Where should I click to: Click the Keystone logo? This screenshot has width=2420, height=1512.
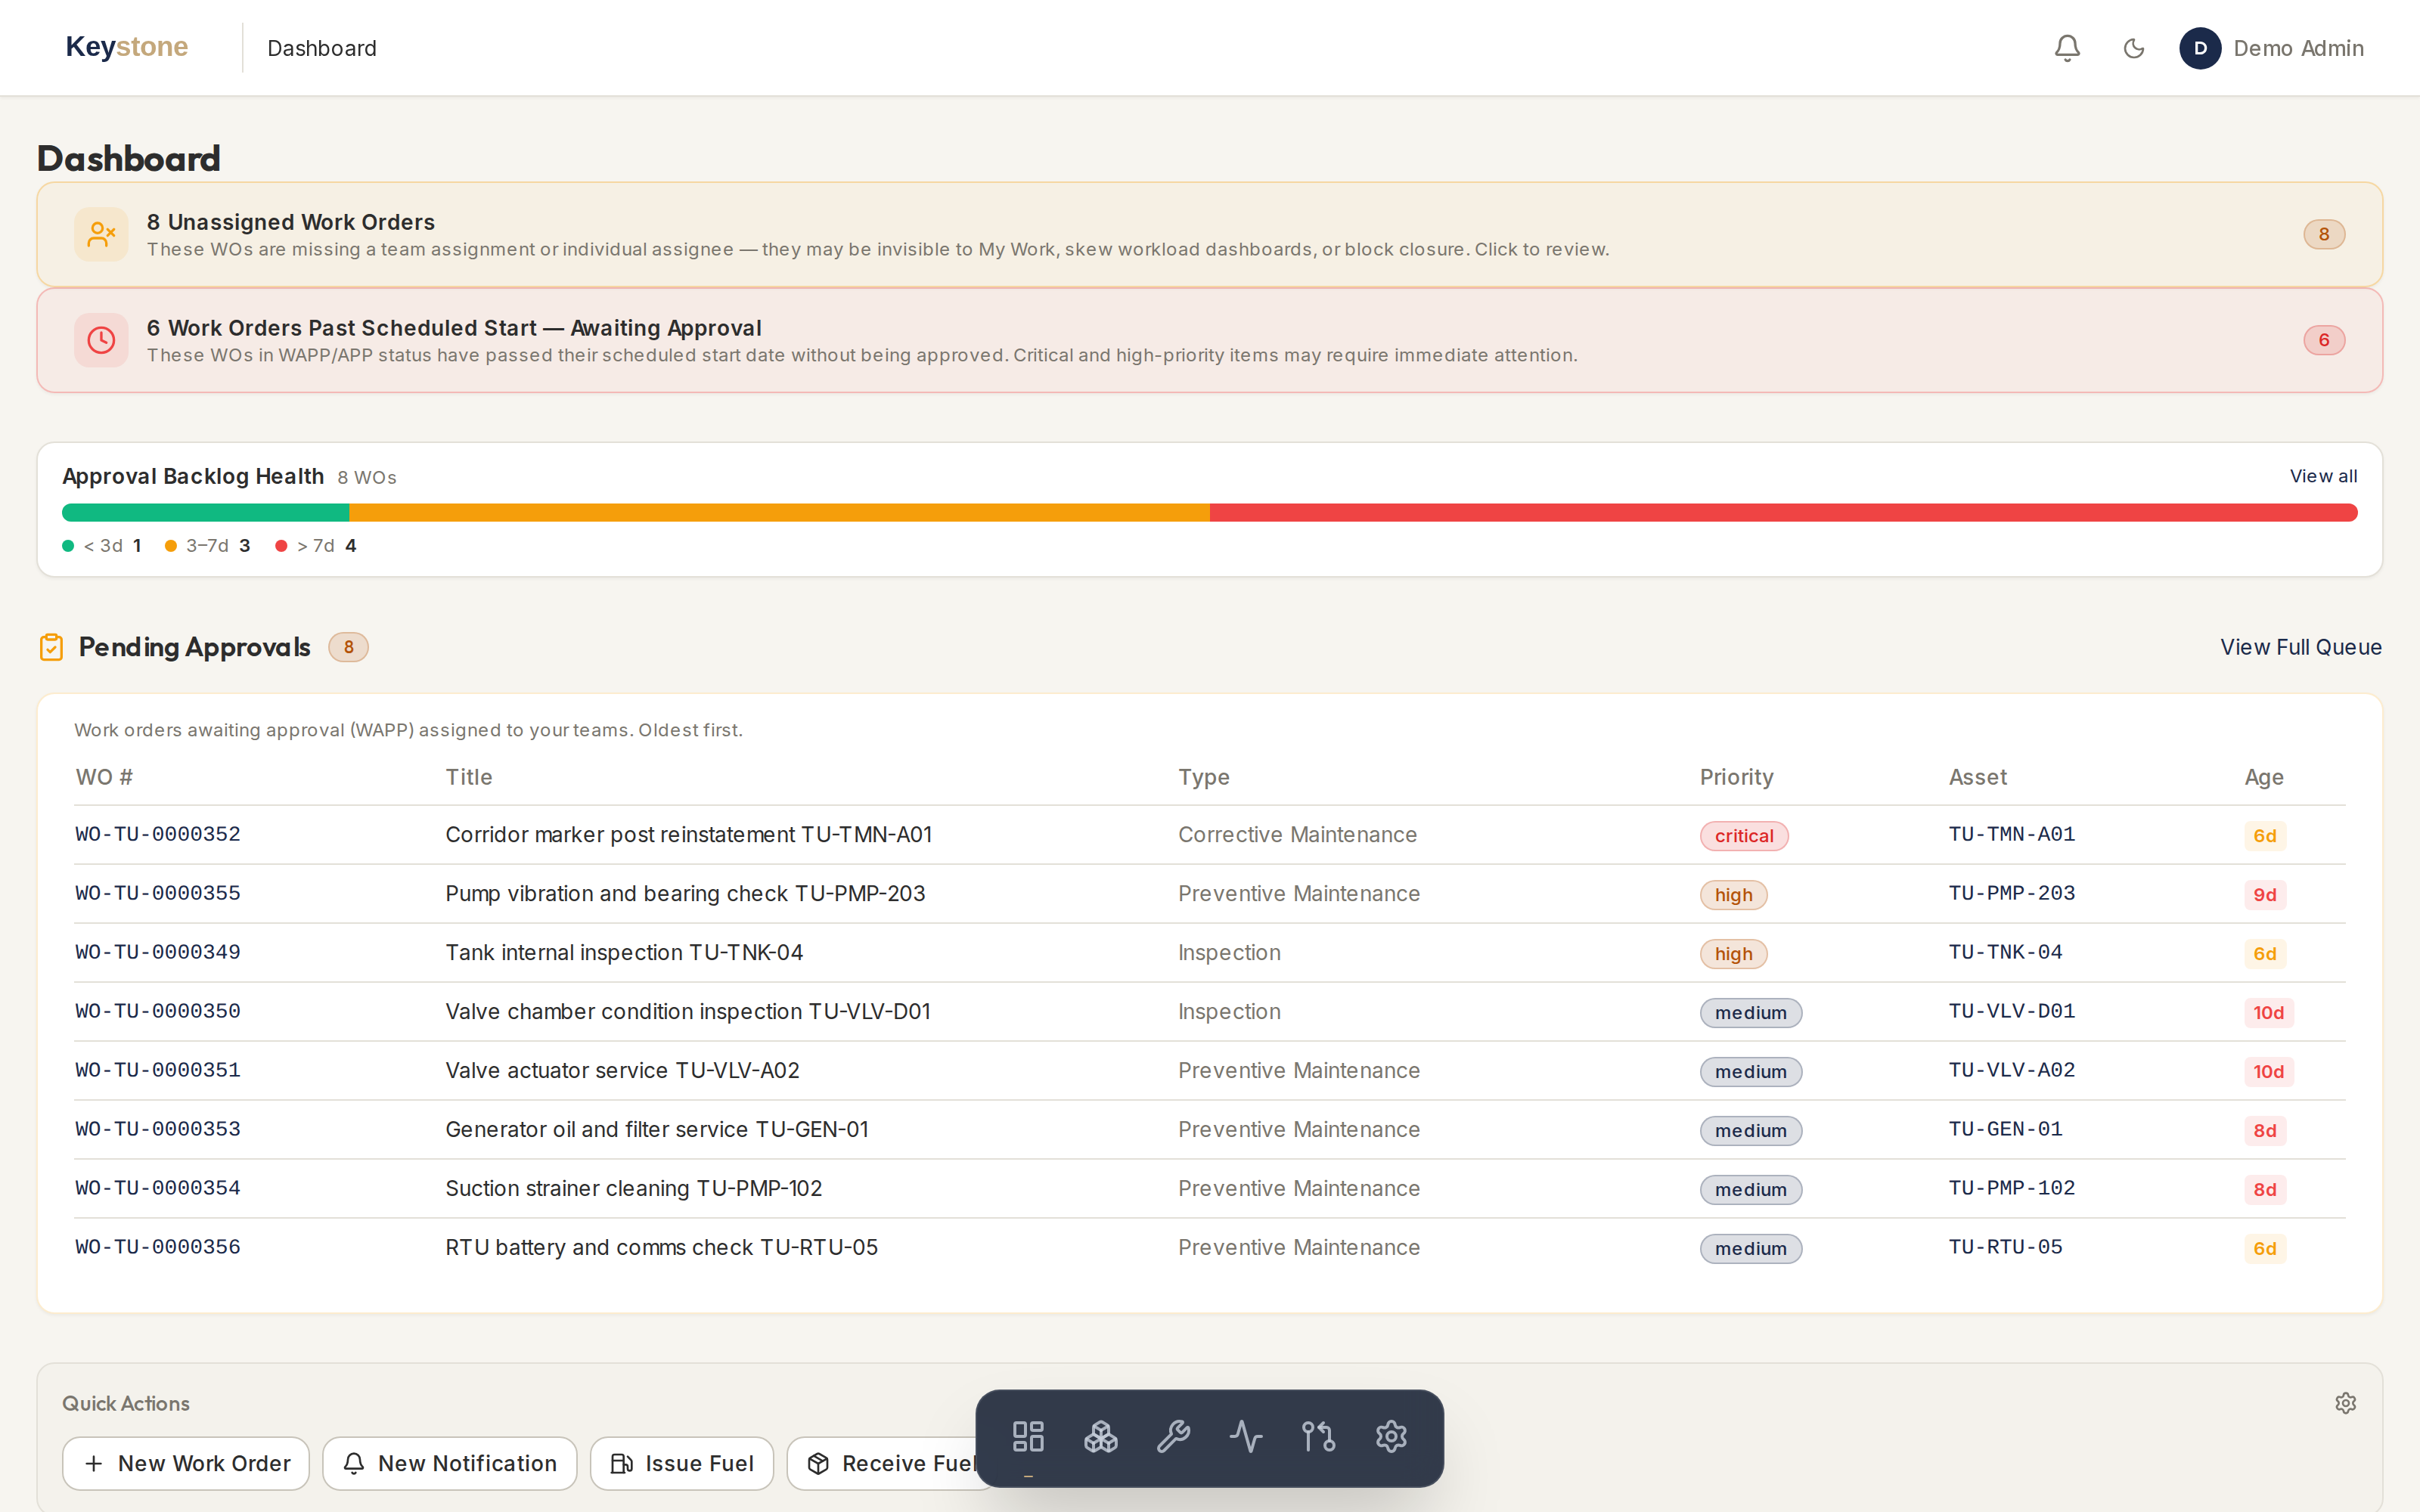point(126,47)
